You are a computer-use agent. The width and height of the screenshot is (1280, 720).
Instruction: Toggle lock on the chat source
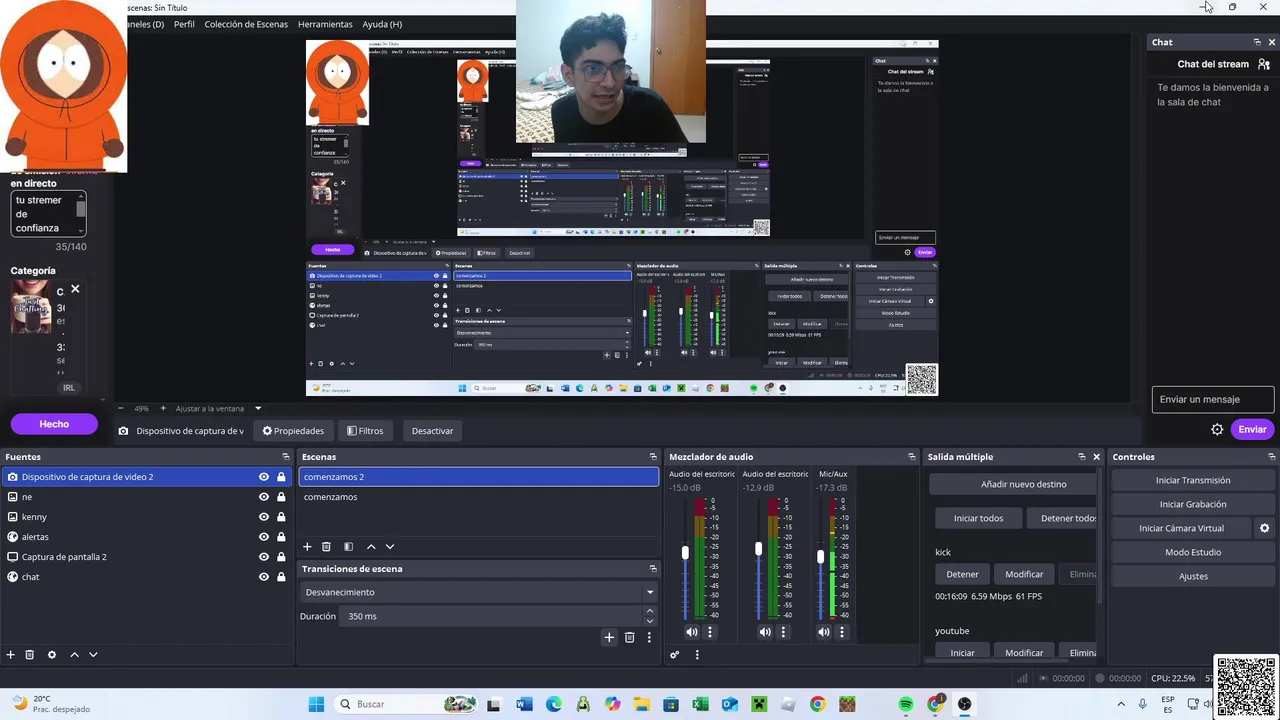[x=281, y=577]
